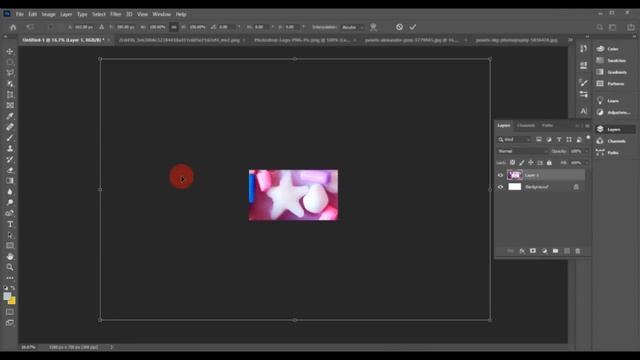Switch to the Paths tab in Layers panel
Image resolution: width=640 pixels, height=360 pixels.
click(x=547, y=126)
